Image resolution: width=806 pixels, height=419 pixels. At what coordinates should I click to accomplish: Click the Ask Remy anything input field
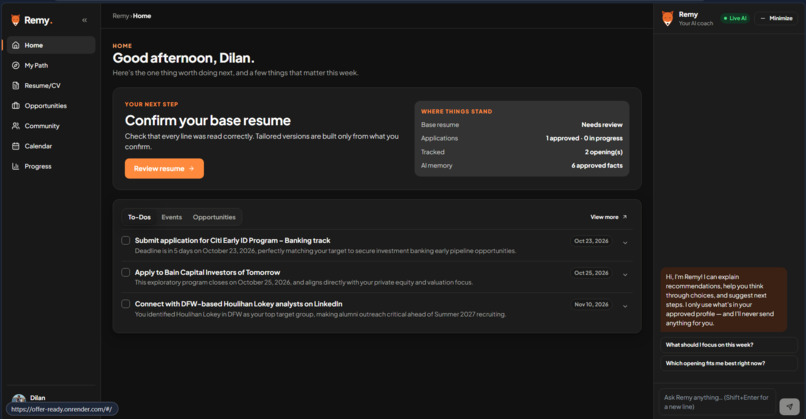[x=717, y=402]
